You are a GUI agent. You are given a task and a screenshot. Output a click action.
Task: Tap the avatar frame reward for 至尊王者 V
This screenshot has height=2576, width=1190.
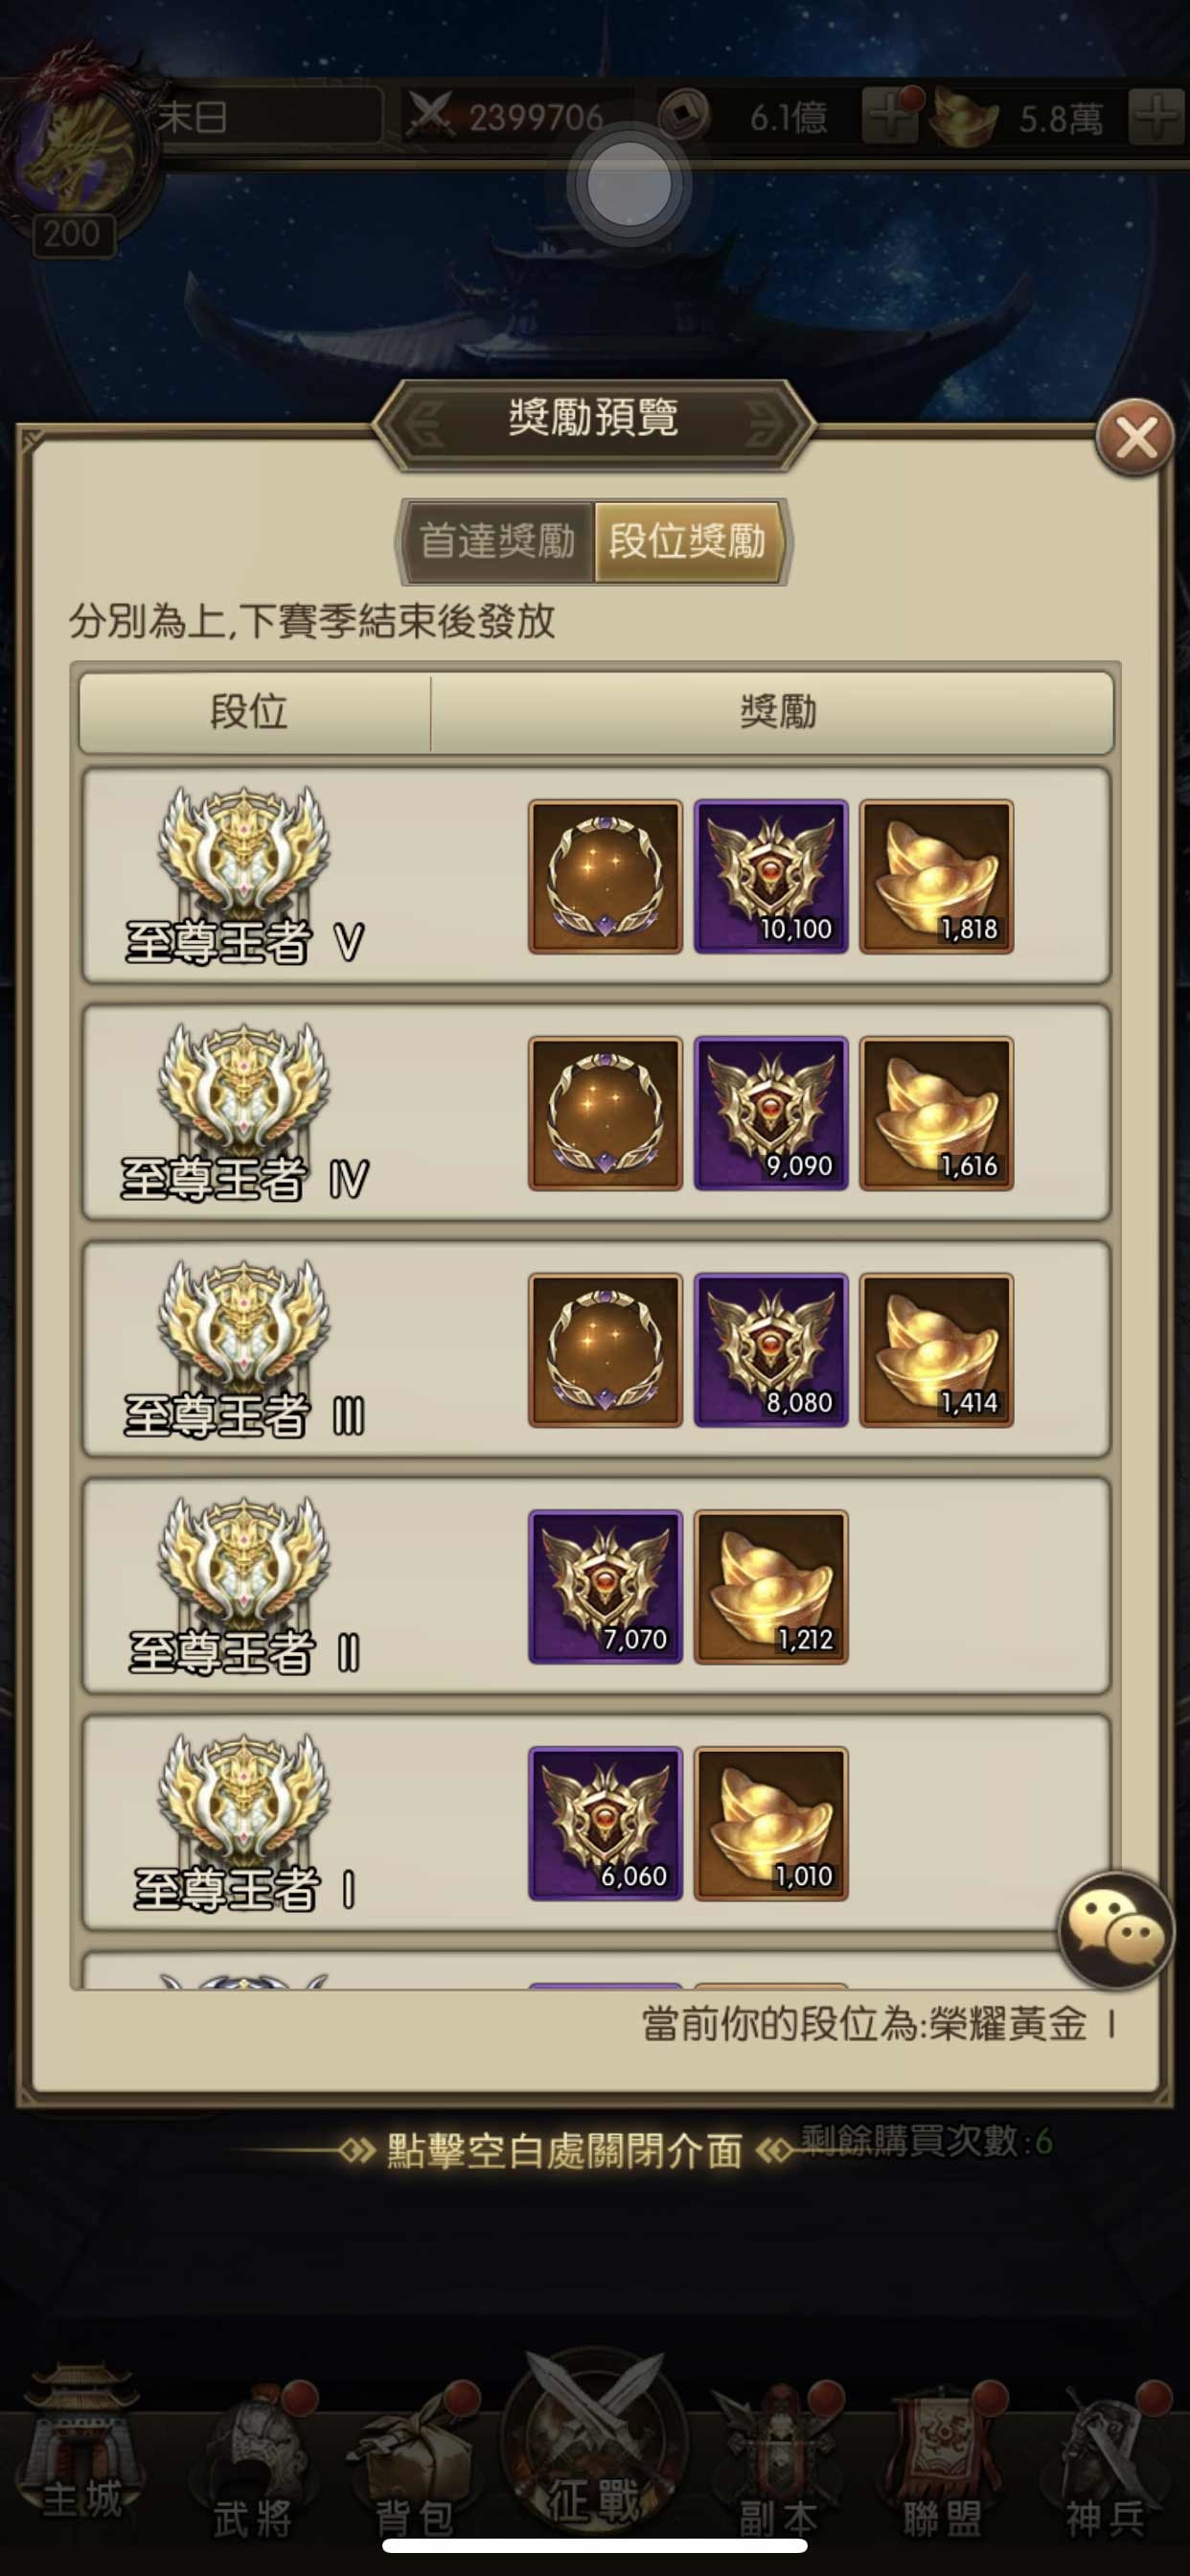point(605,876)
